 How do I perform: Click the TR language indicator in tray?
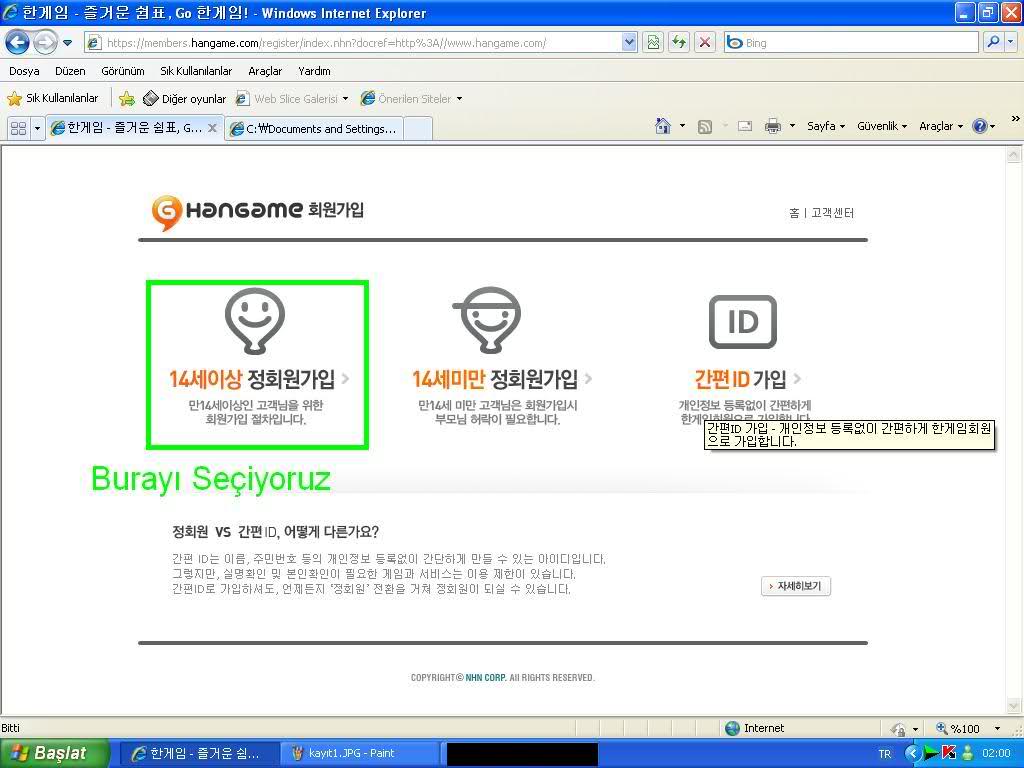point(884,754)
